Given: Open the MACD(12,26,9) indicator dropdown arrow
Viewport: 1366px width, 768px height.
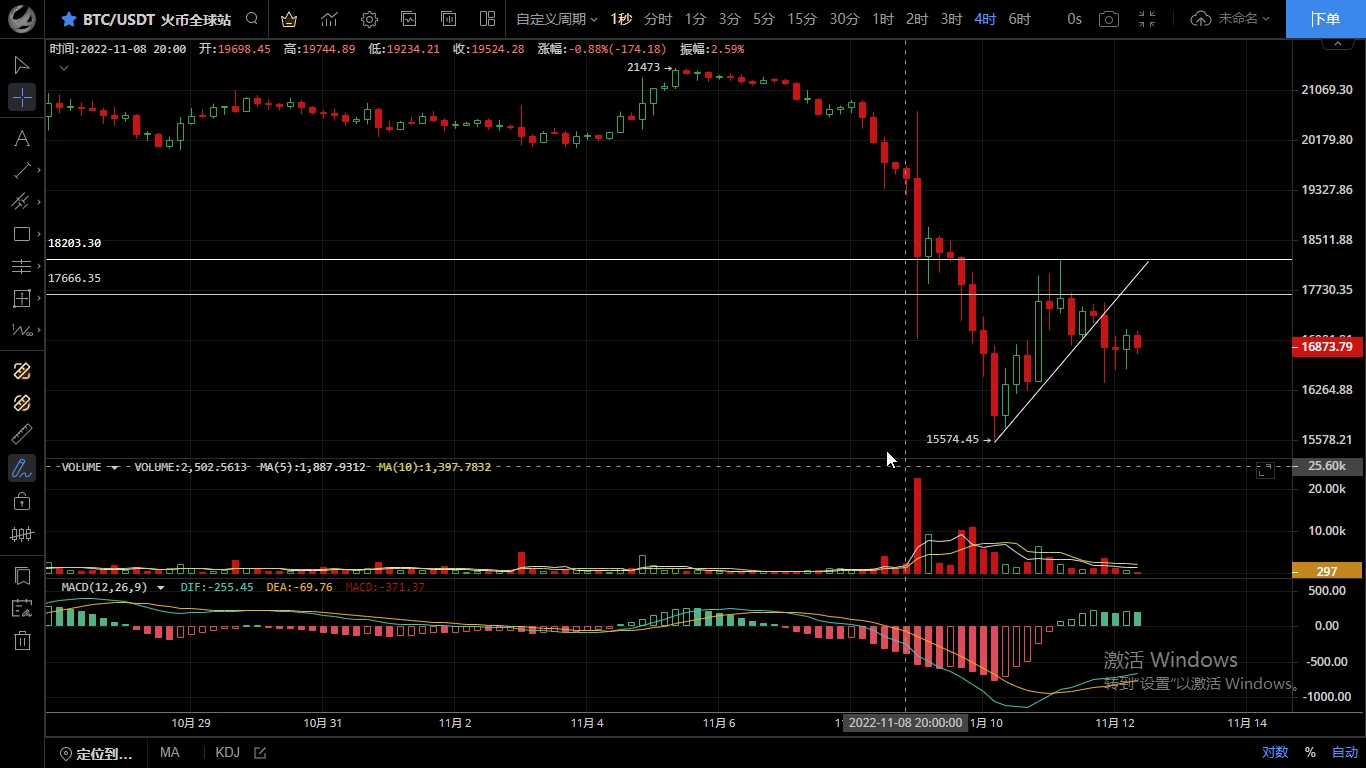Looking at the screenshot, I should [x=160, y=587].
